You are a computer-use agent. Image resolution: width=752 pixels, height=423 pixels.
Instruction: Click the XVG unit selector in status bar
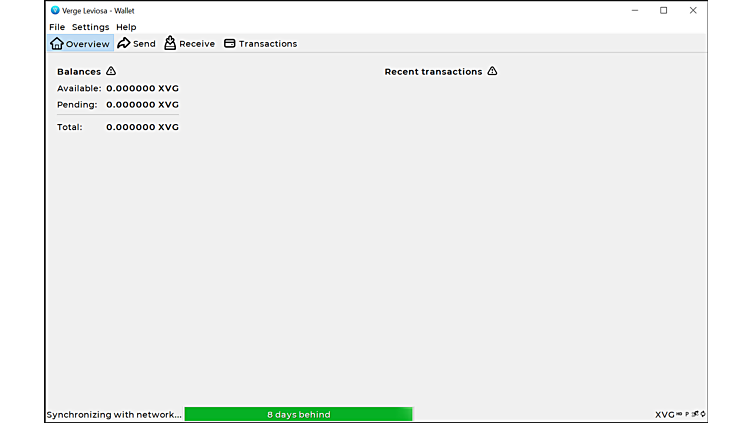[665, 414]
